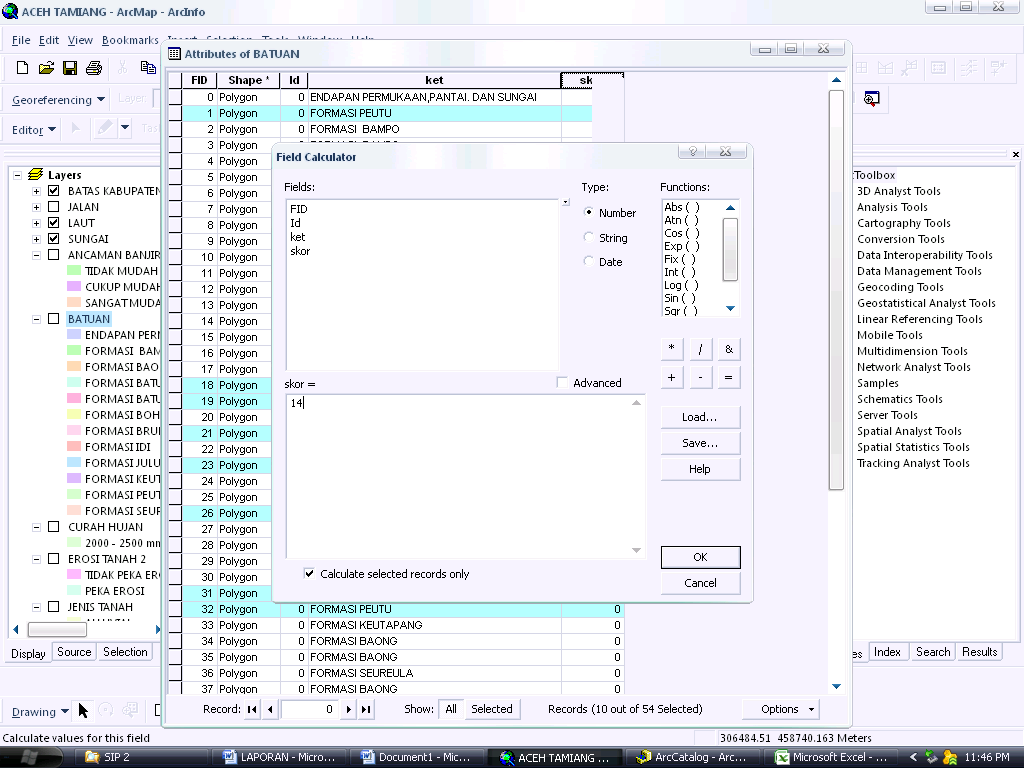Confirm the calculation with OK

click(x=699, y=557)
